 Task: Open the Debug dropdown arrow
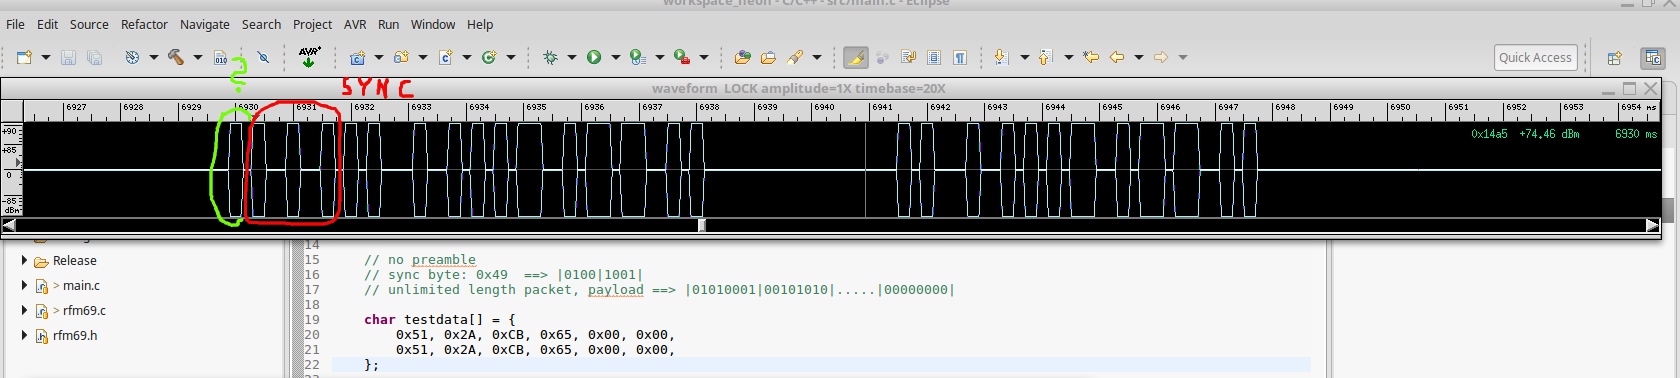(572, 57)
